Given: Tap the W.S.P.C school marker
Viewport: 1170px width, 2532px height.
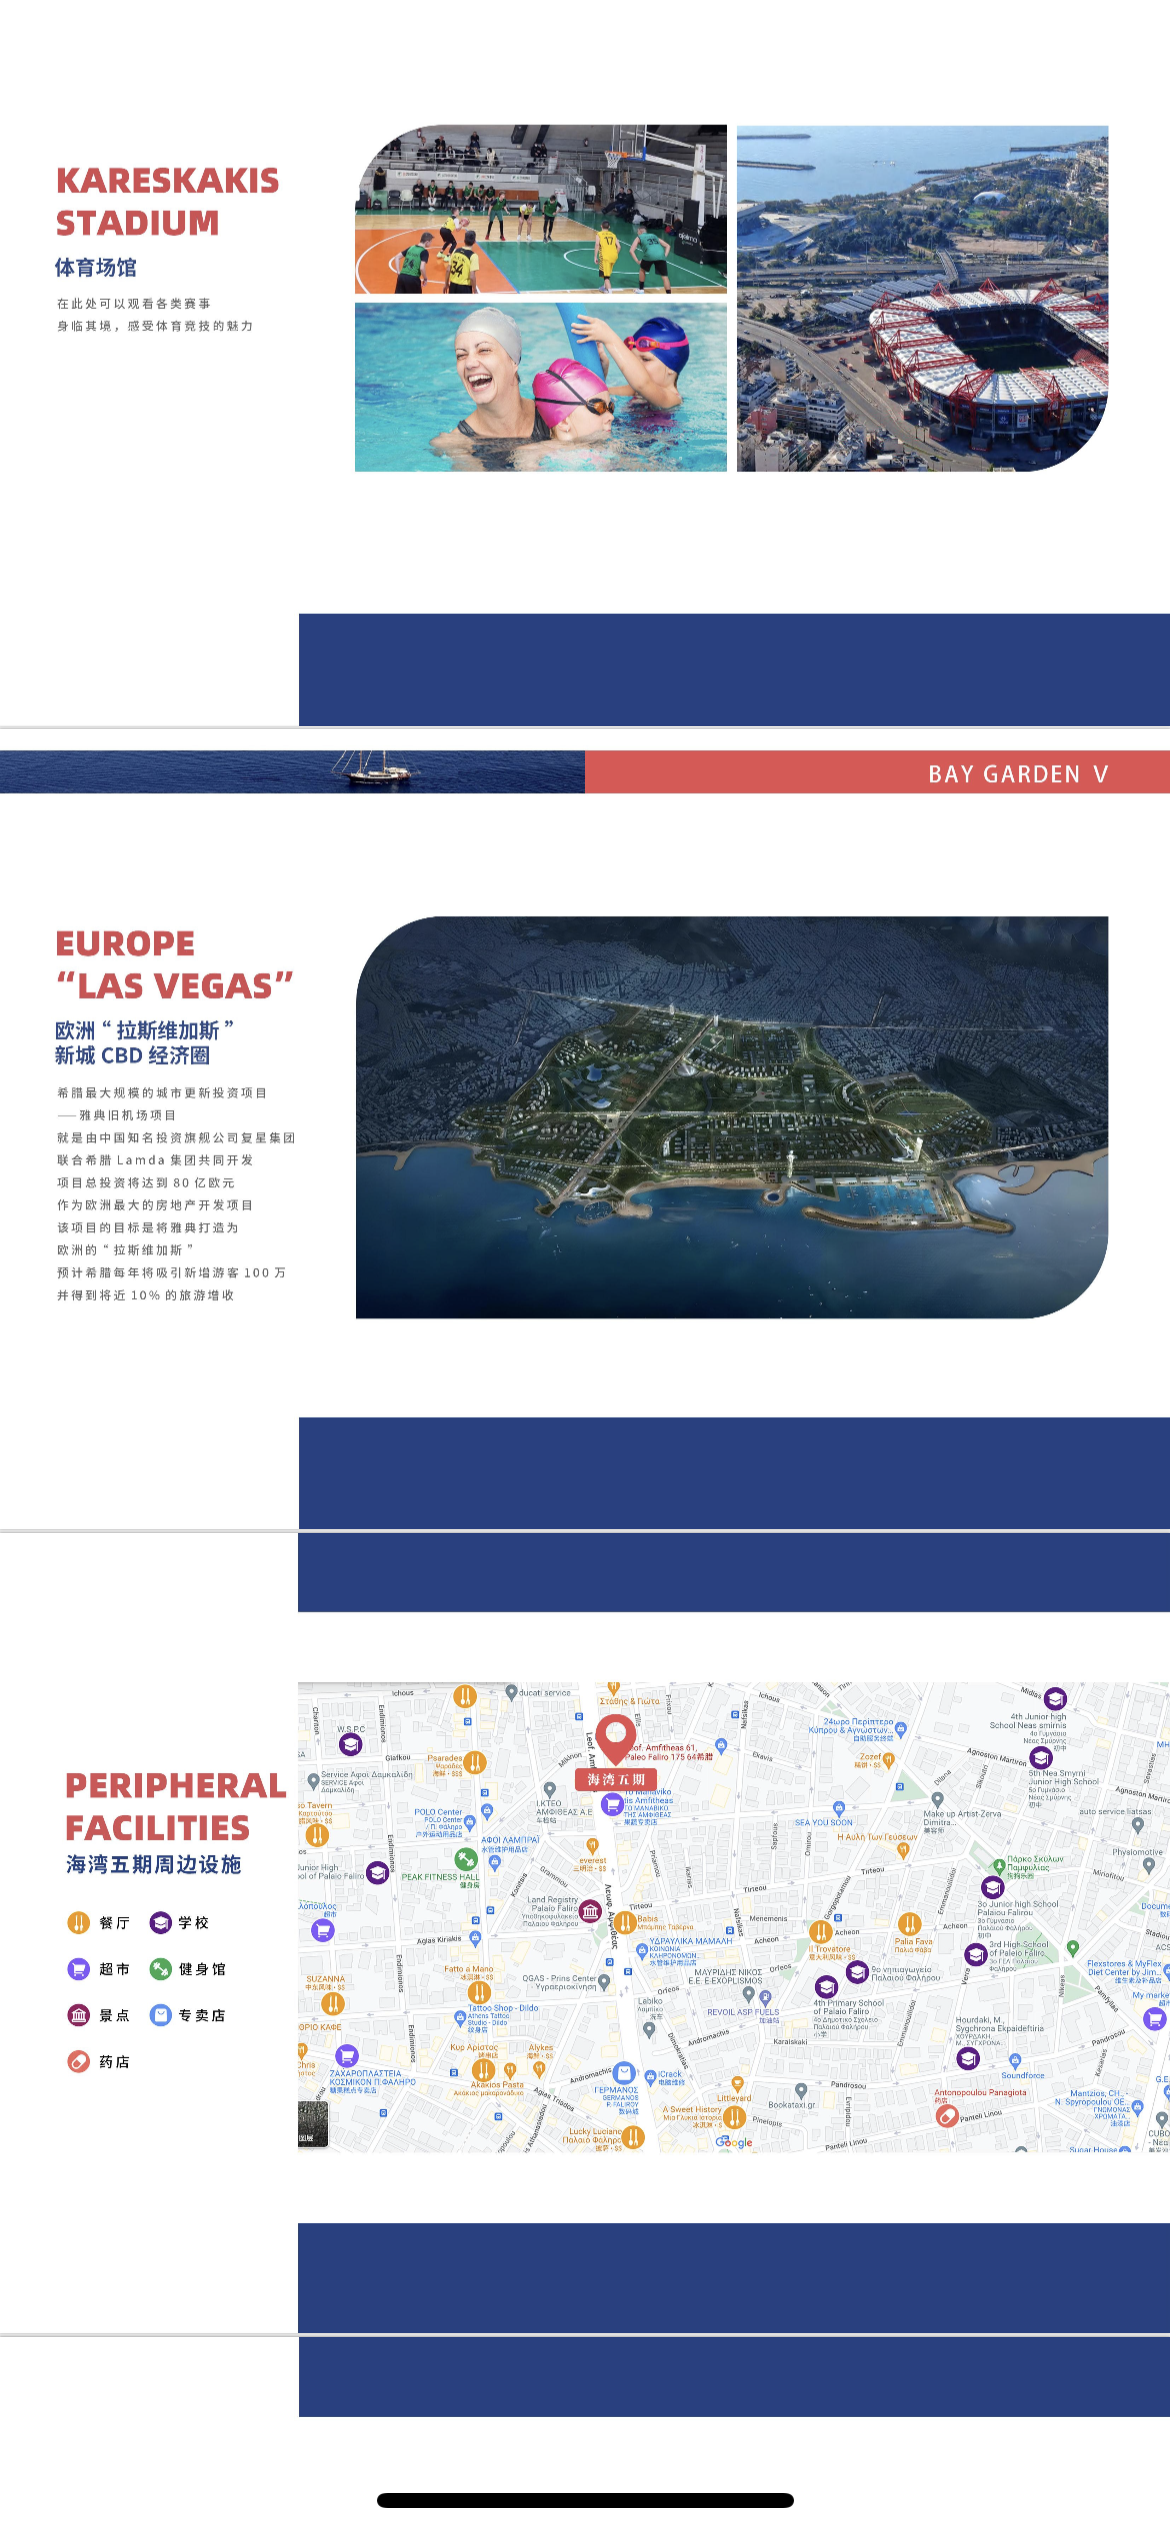Looking at the screenshot, I should pyautogui.click(x=350, y=1744).
